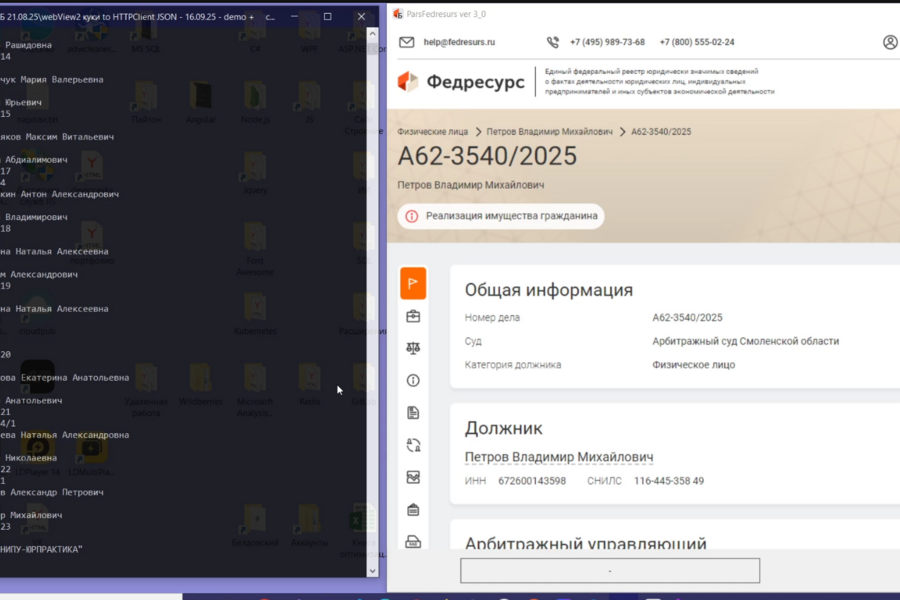Open the picture chart sidebar icon
The height and width of the screenshot is (600, 900).
coord(413,477)
